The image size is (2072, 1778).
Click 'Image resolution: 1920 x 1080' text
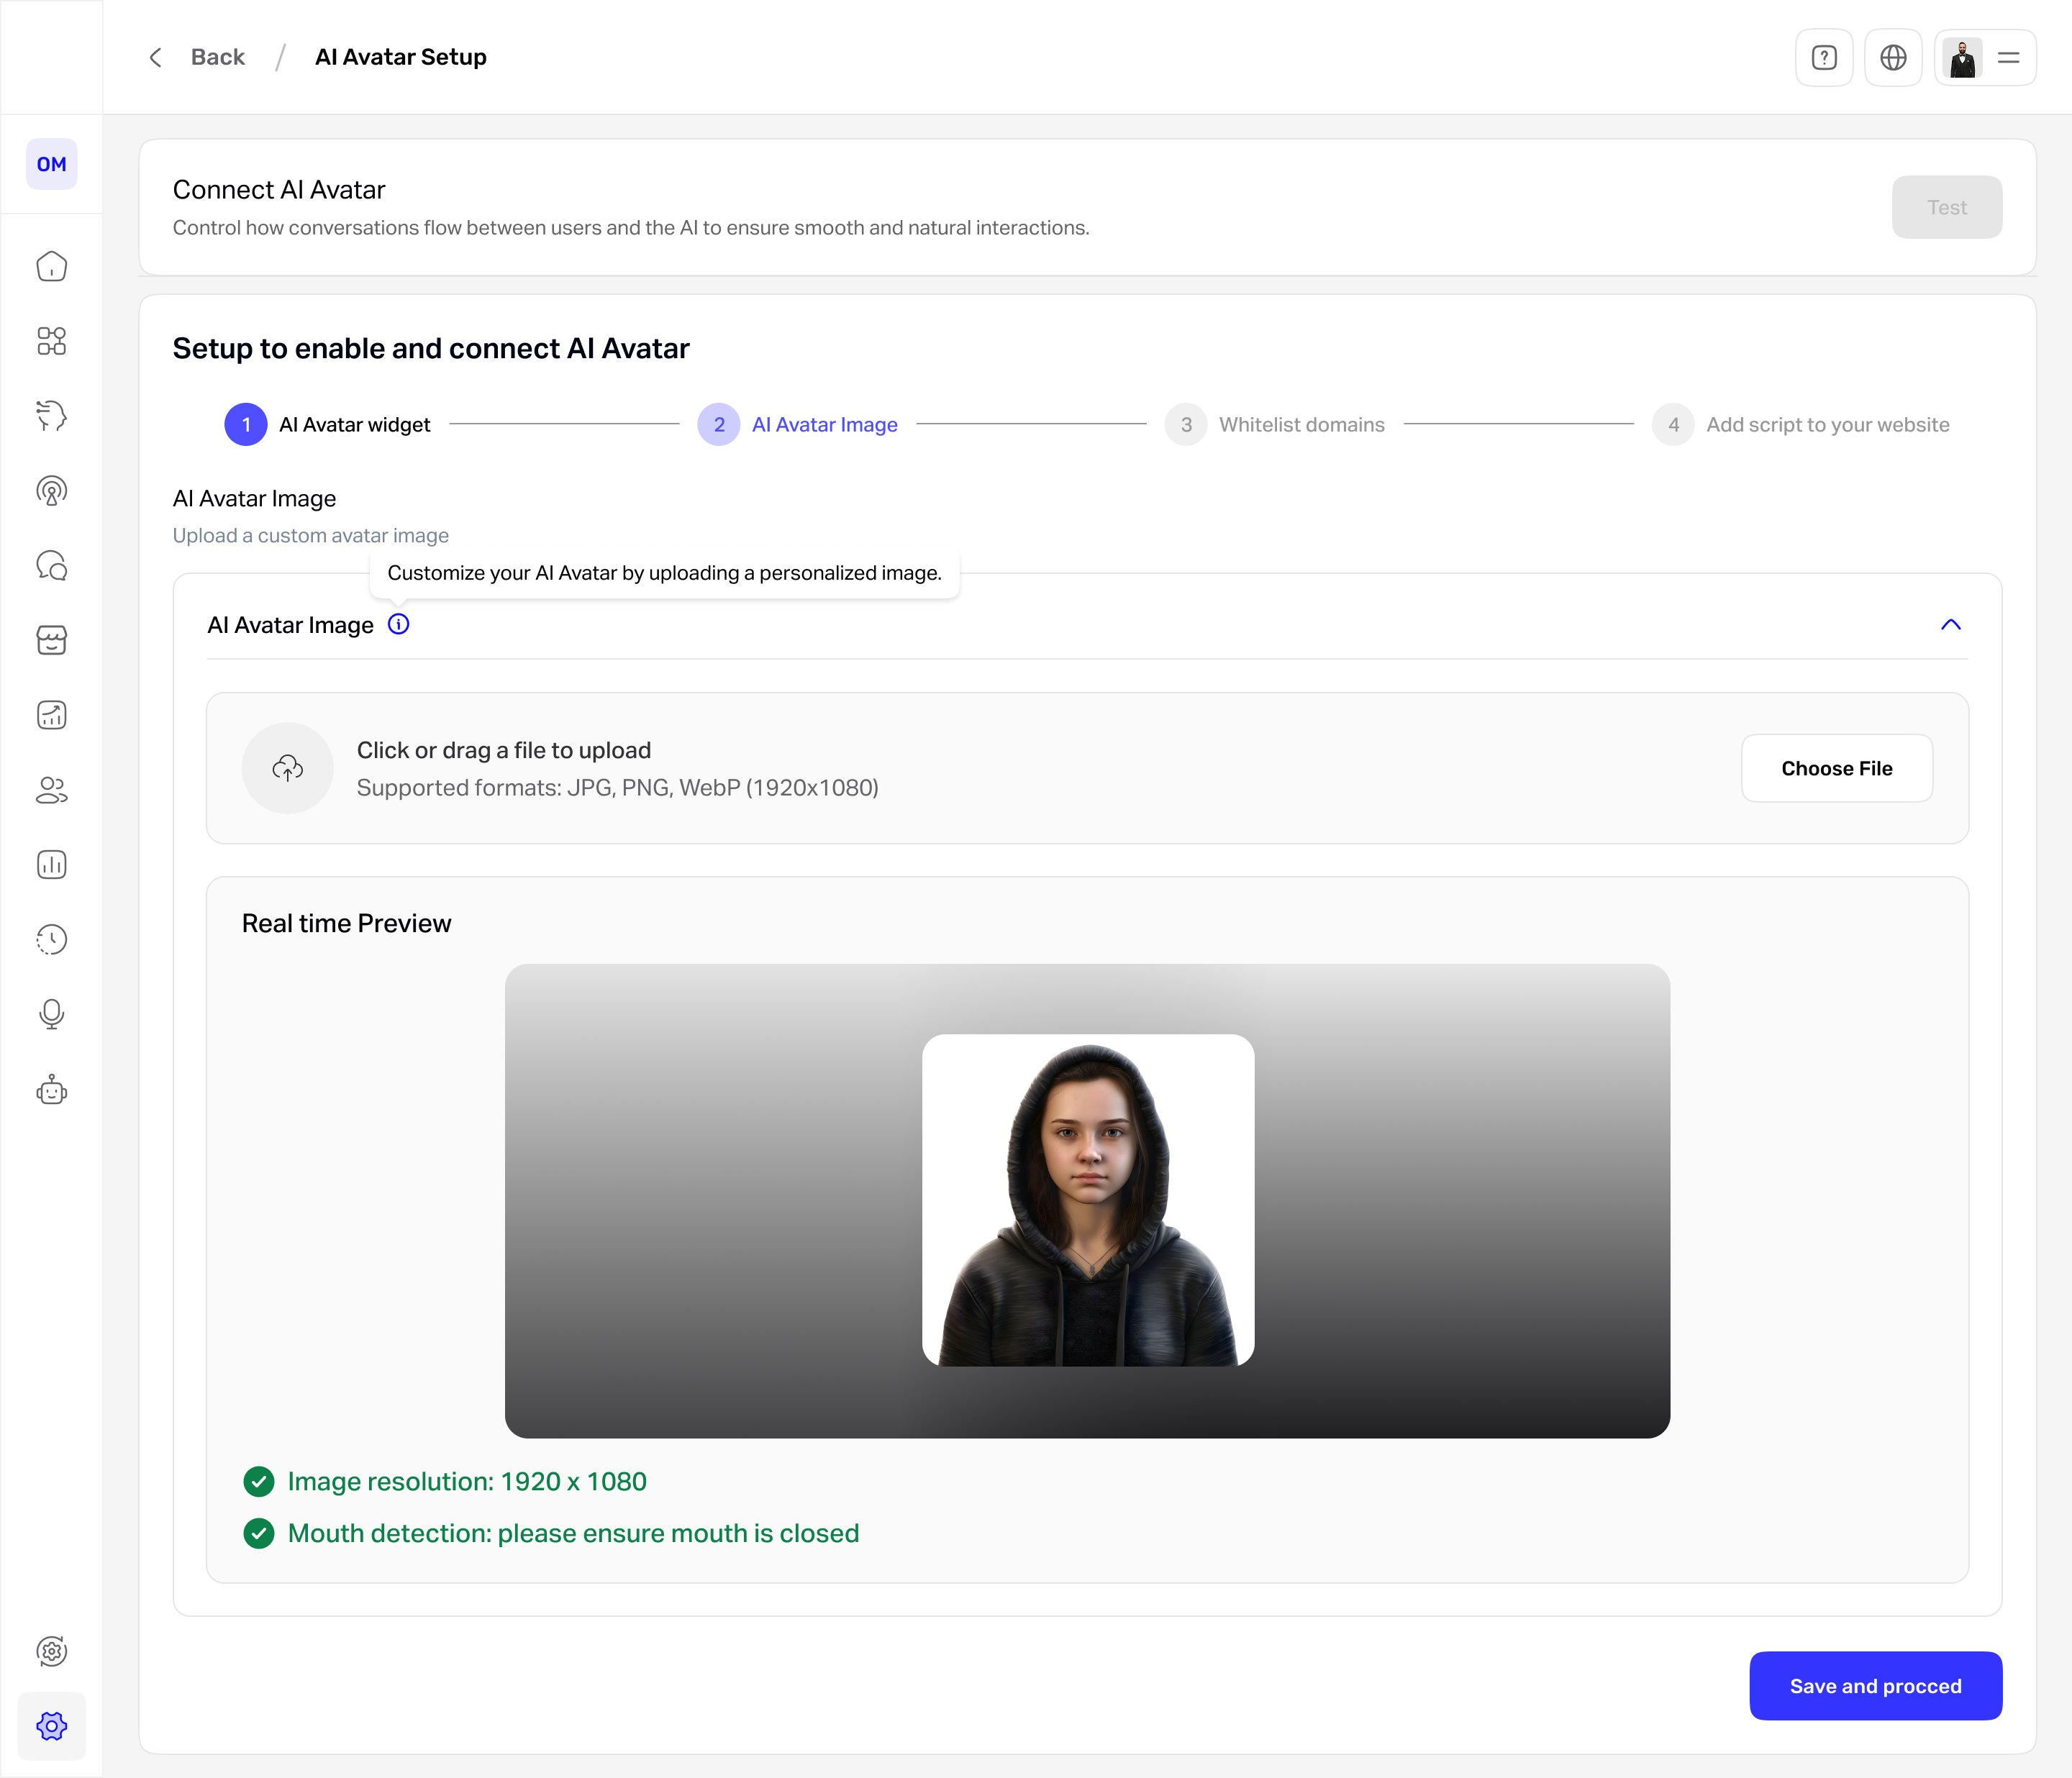467,1482
